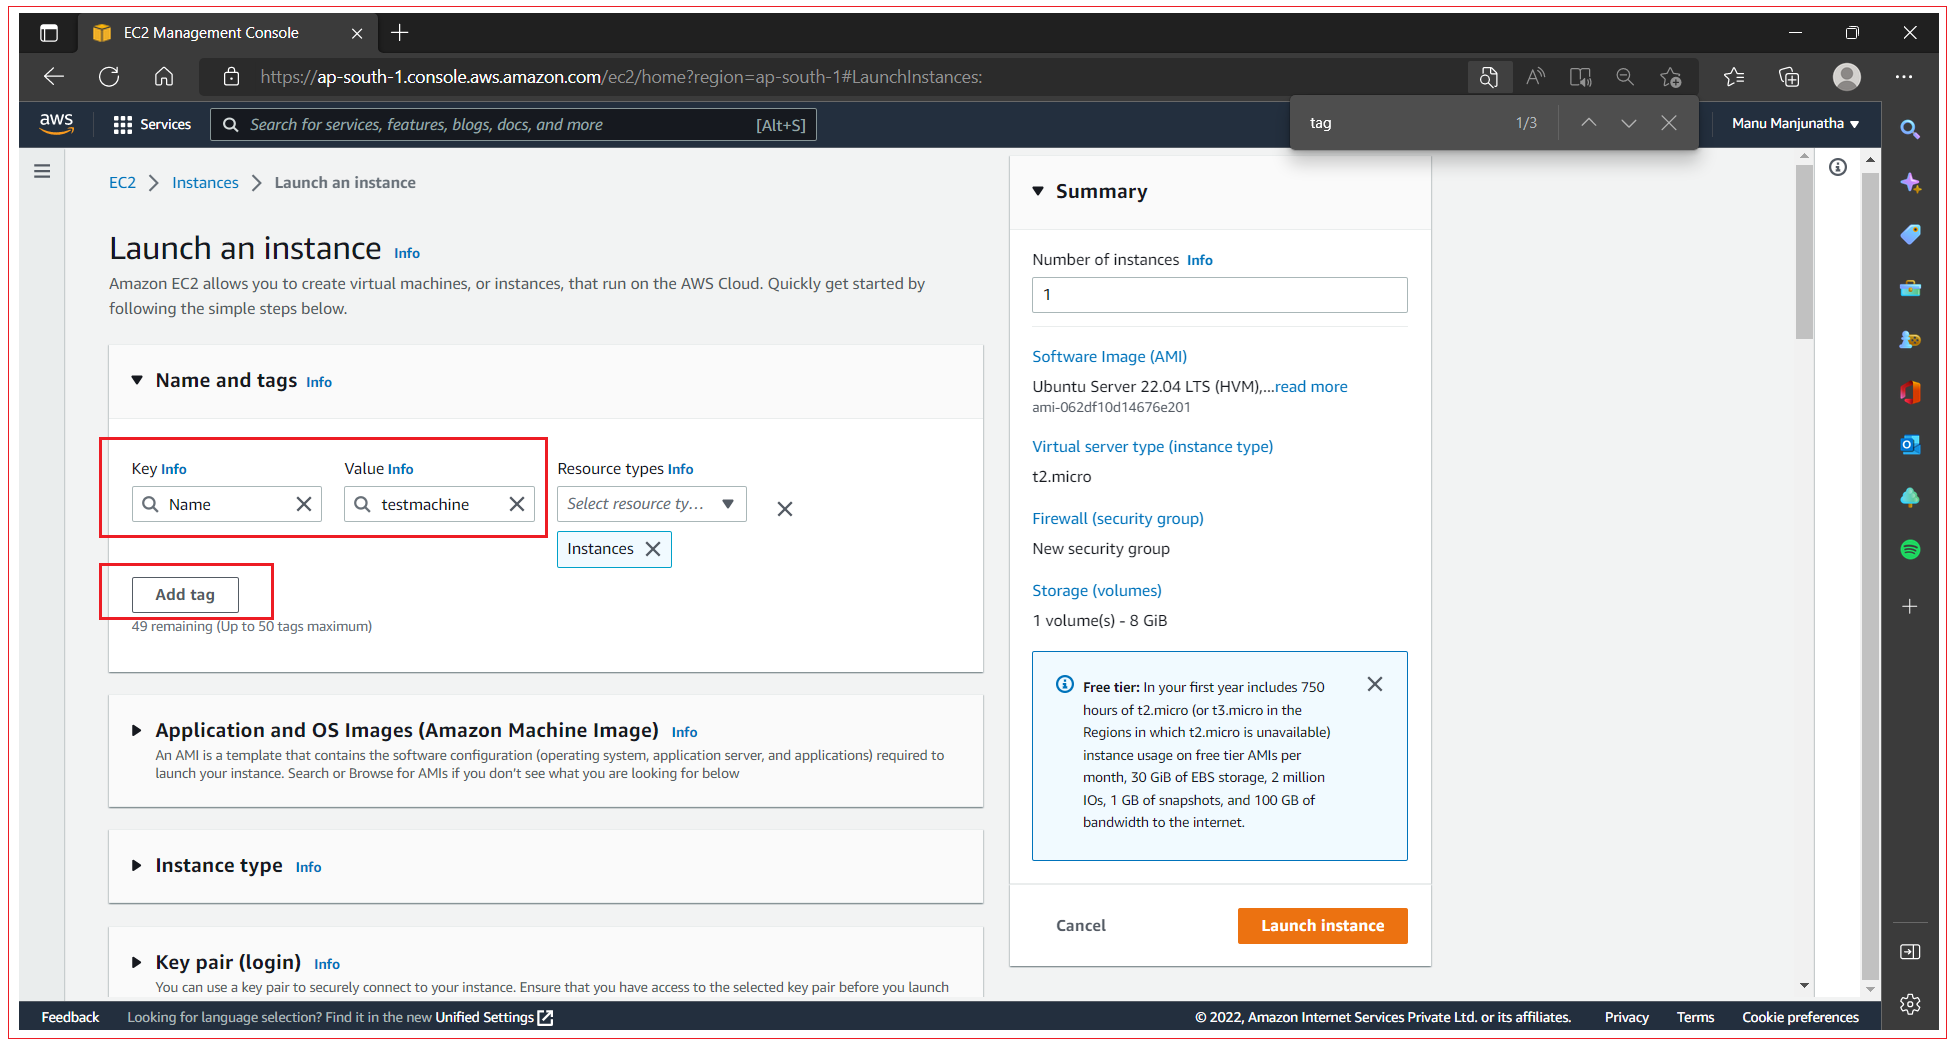Open browser collections icon
1955x1047 pixels.
point(1789,77)
